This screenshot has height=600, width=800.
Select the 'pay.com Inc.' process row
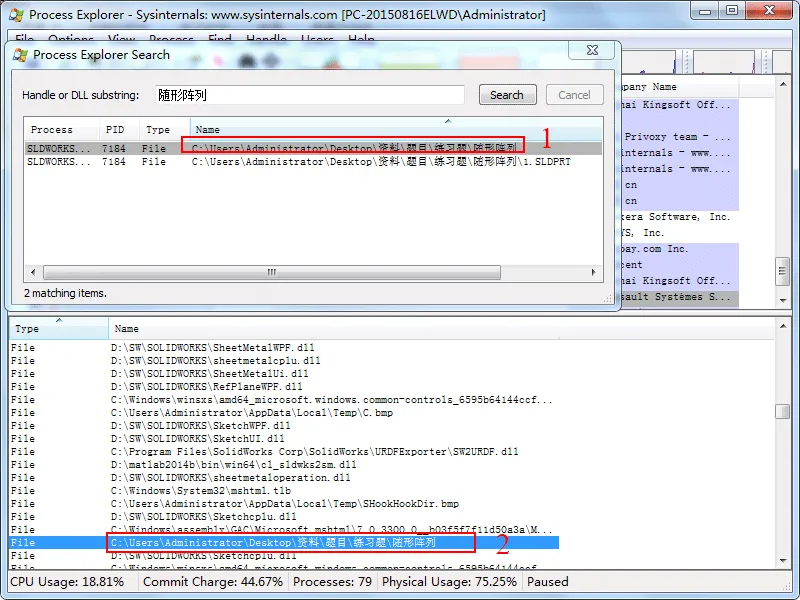click(680, 249)
